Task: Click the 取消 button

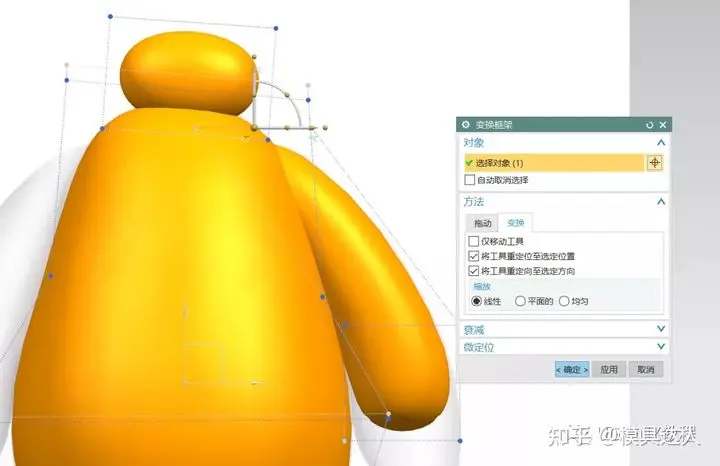Action: click(646, 369)
